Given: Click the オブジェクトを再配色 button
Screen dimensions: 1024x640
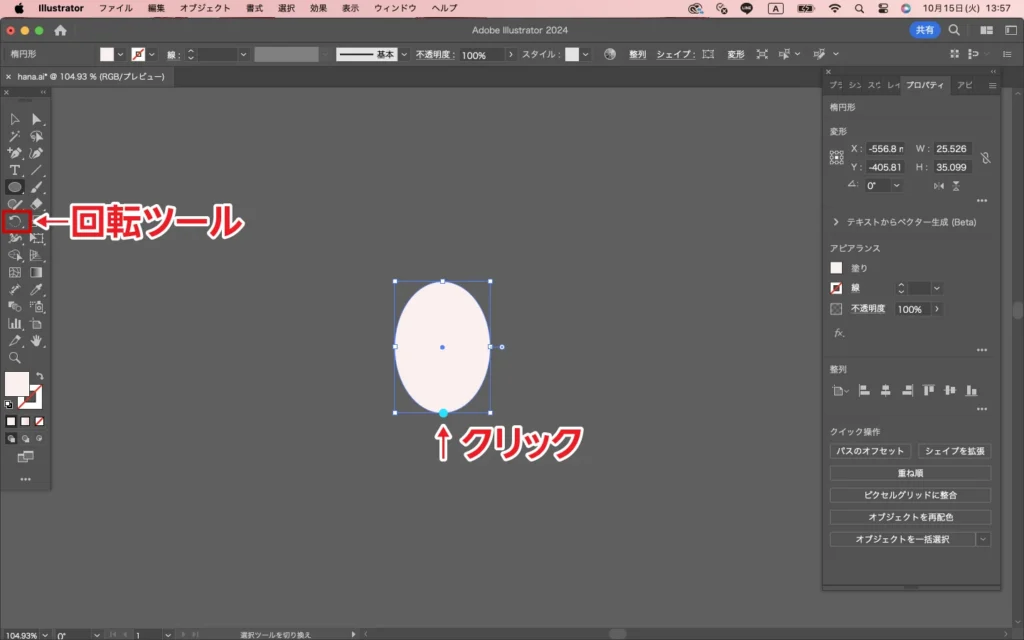Looking at the screenshot, I should point(910,517).
